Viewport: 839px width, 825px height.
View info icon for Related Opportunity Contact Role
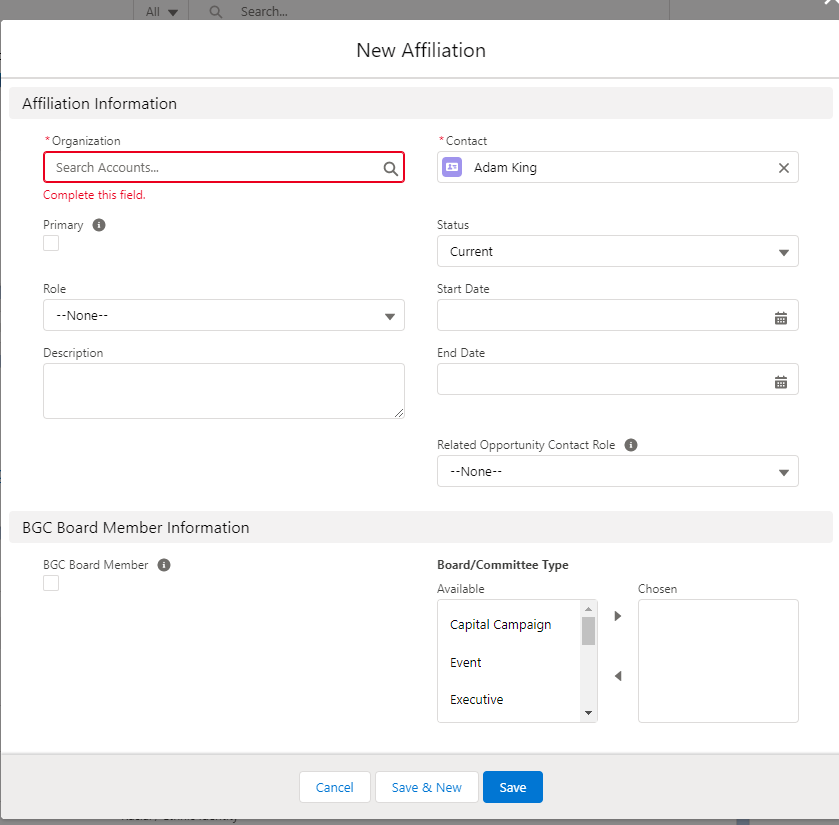631,444
